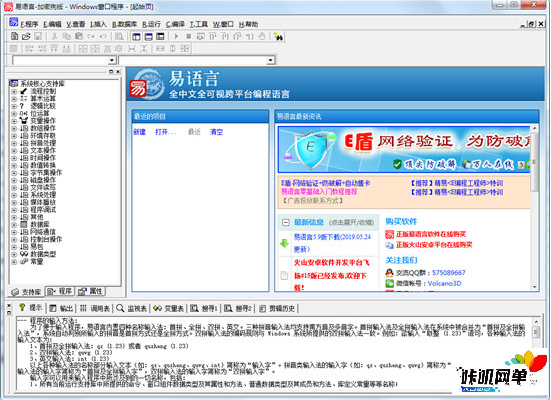This screenshot has height=400, width=551.
Task: Click the 575089667 QQ group link
Action: tap(448, 273)
